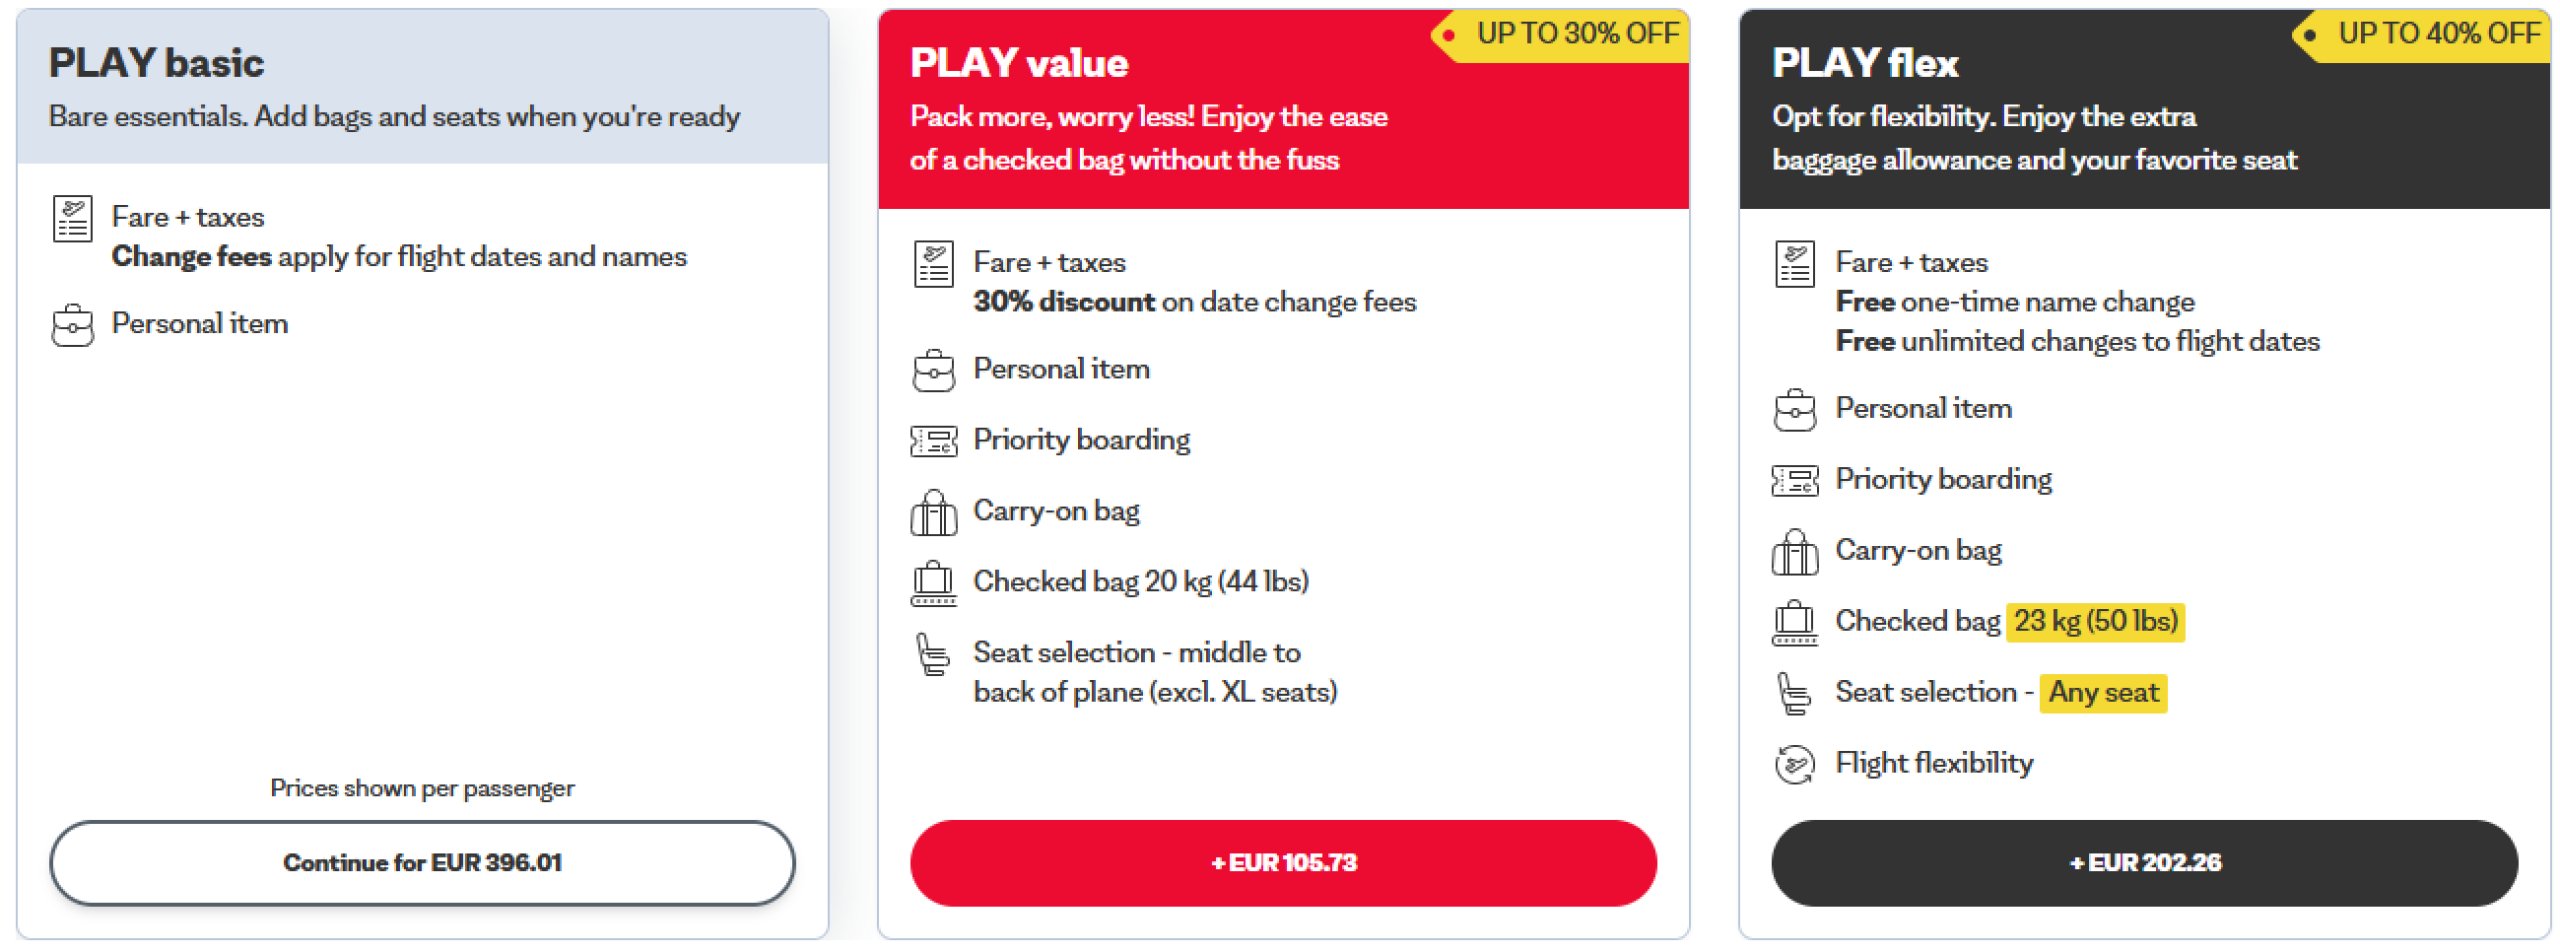Click the Flight flexibility icon in PLAY flex
The width and height of the screenshot is (2560, 952).
tap(1794, 765)
